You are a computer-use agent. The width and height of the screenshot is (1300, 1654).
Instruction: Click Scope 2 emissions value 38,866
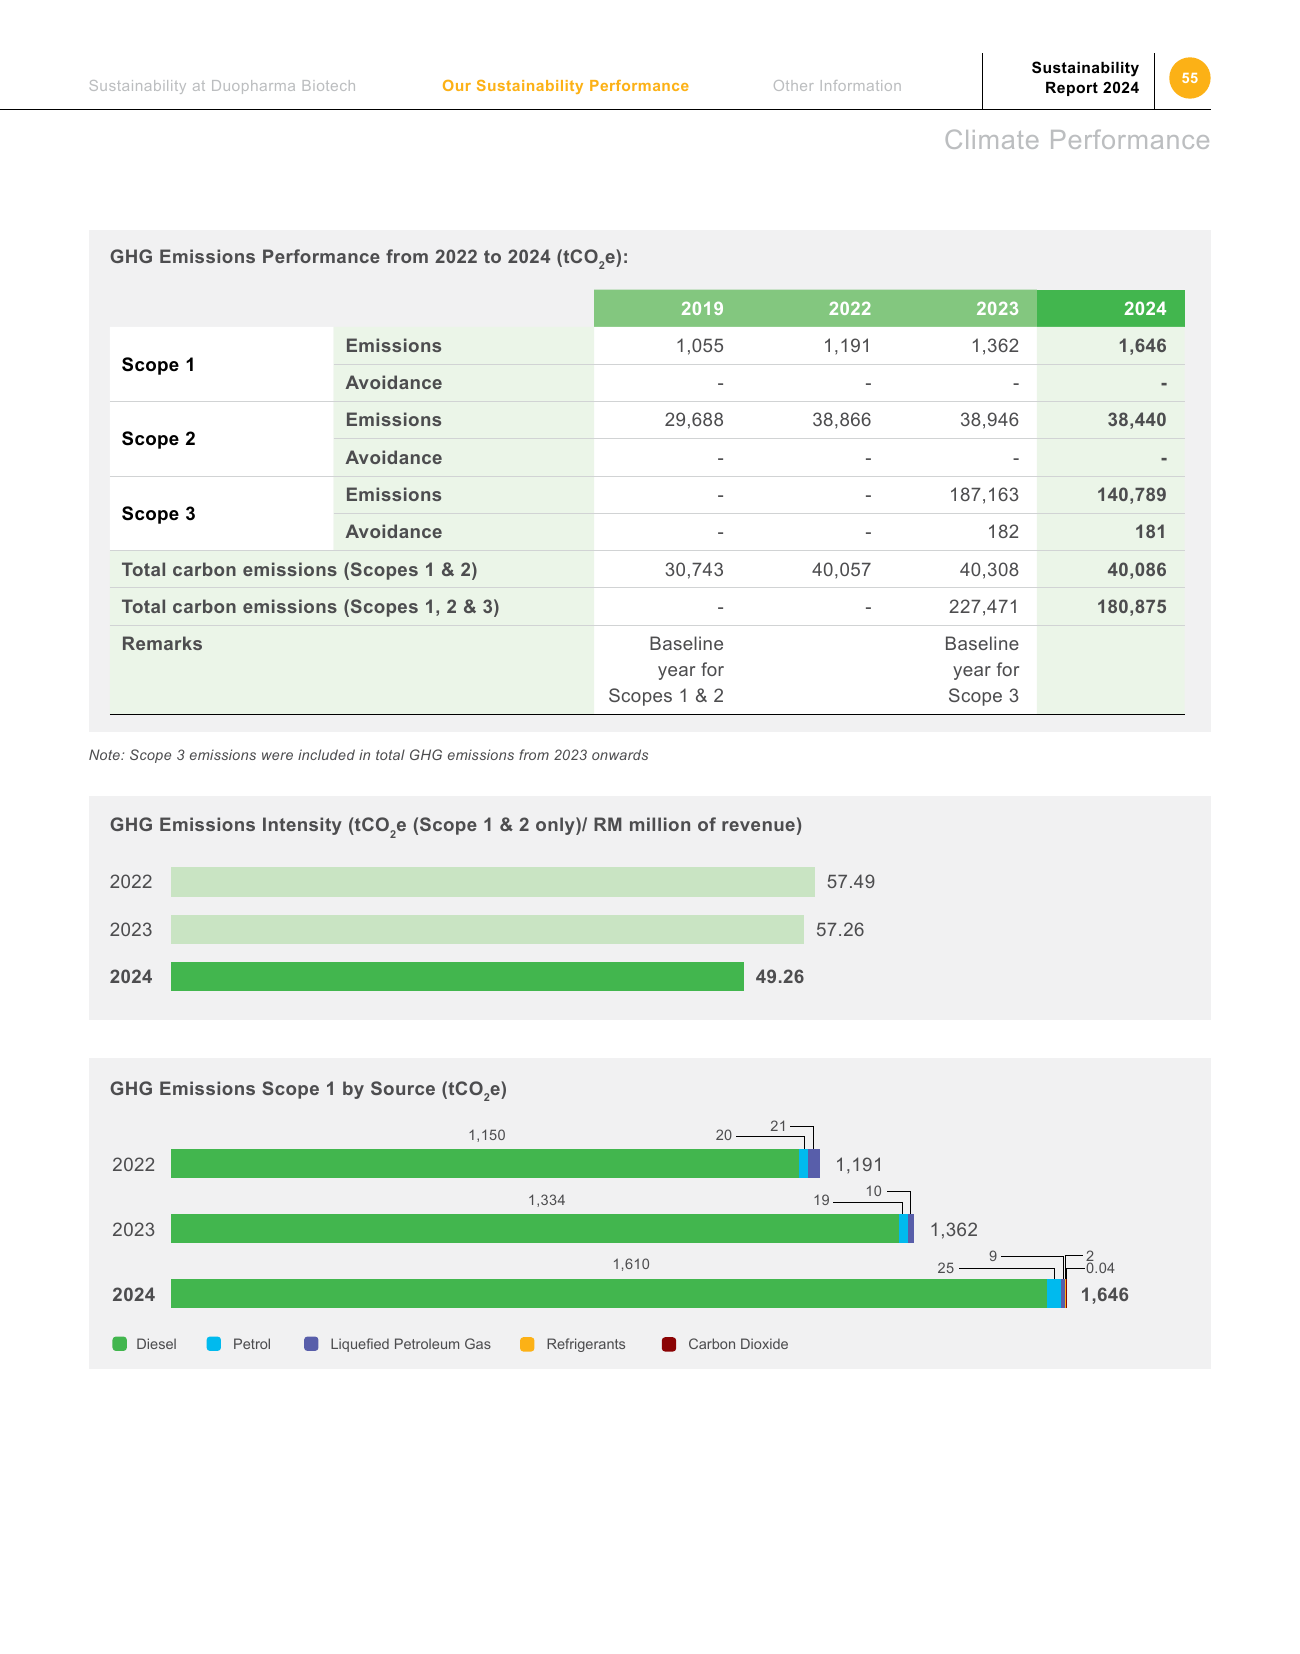coord(841,420)
